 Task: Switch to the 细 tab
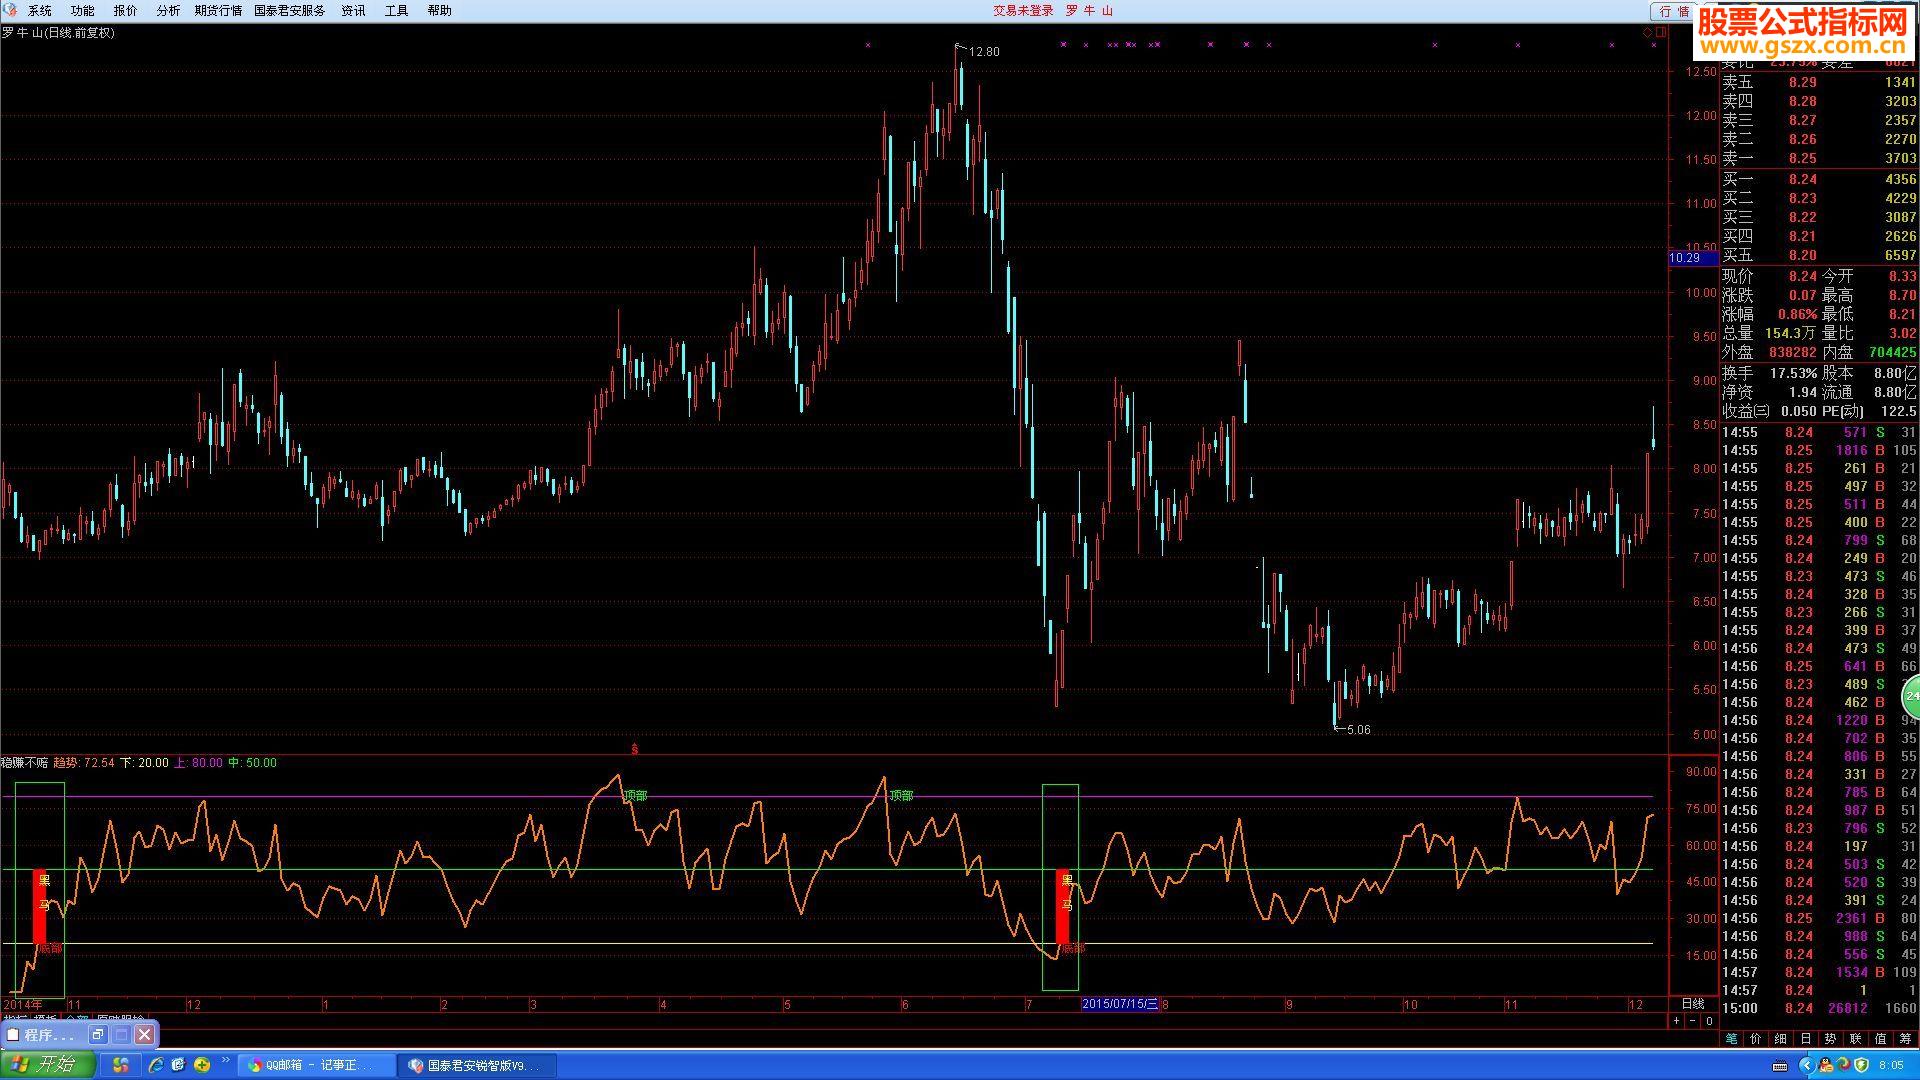tap(1781, 1039)
